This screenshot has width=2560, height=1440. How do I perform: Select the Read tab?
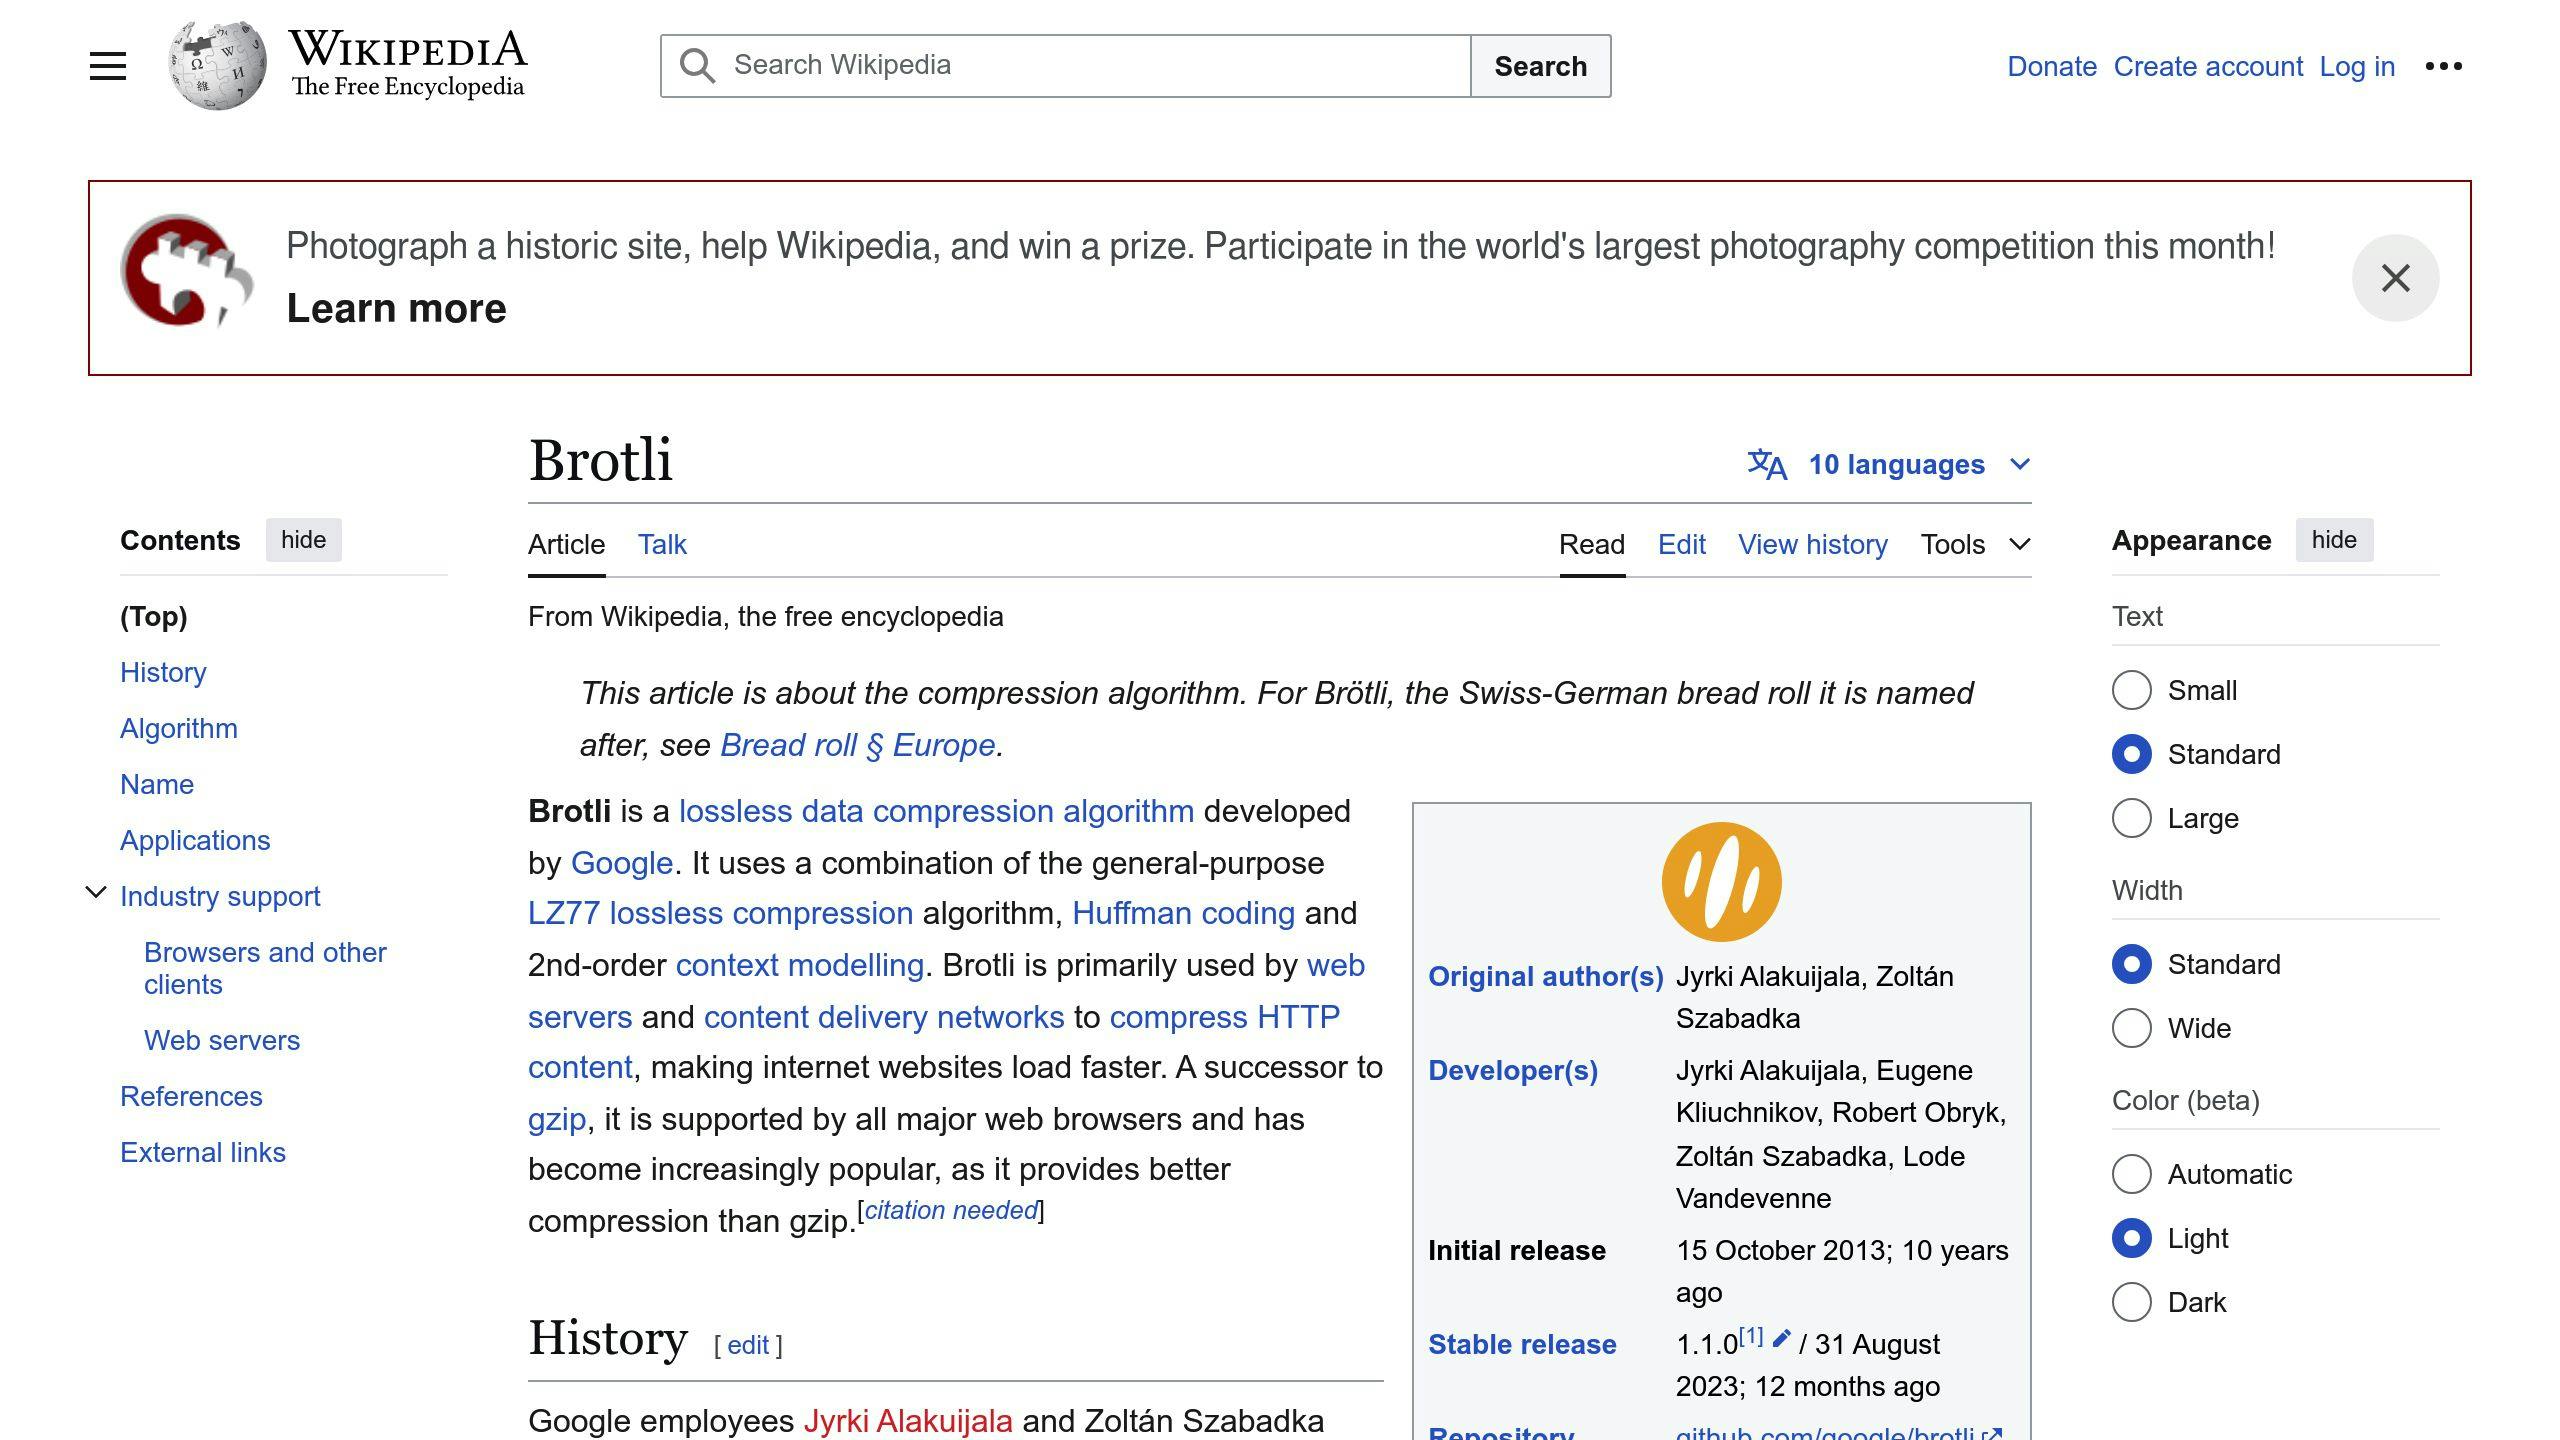click(x=1592, y=544)
